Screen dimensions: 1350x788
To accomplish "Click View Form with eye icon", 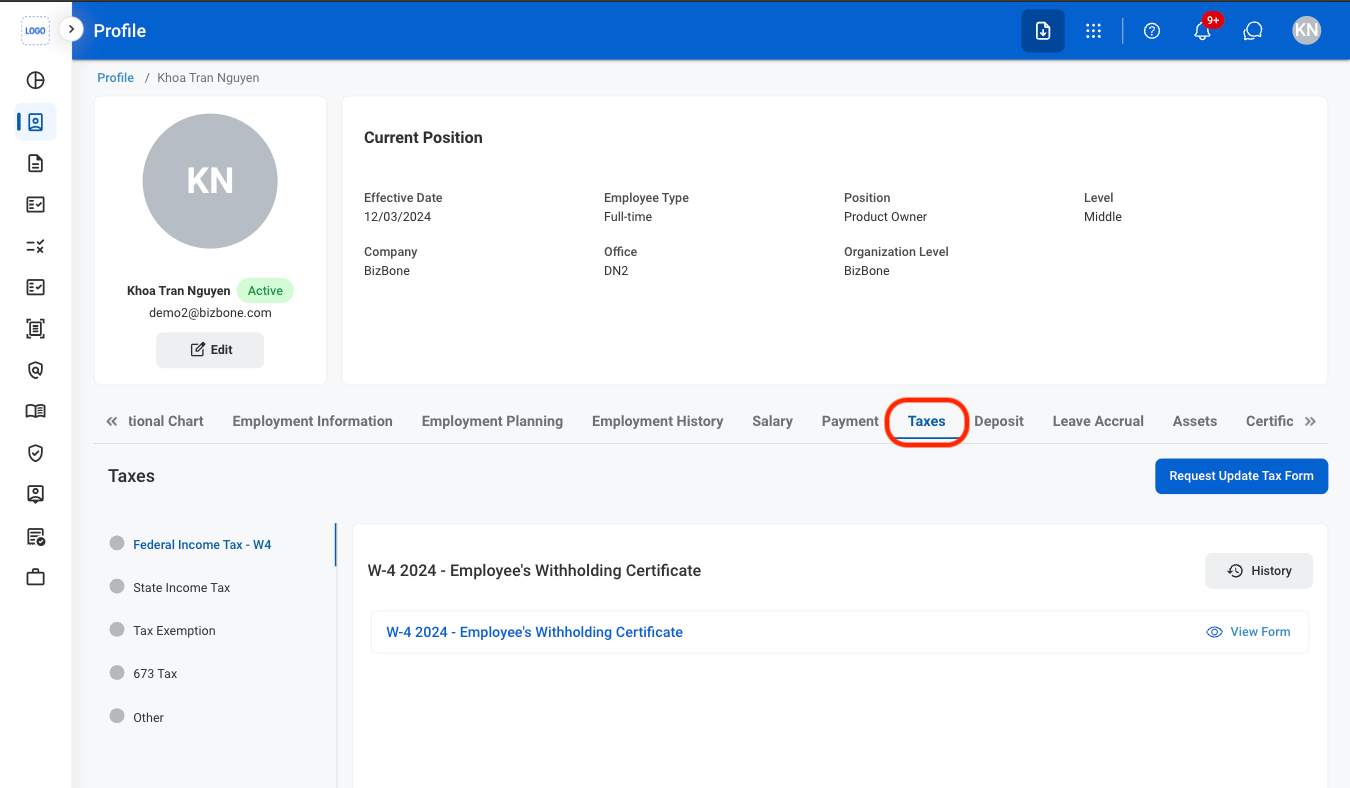I will pos(1248,632).
